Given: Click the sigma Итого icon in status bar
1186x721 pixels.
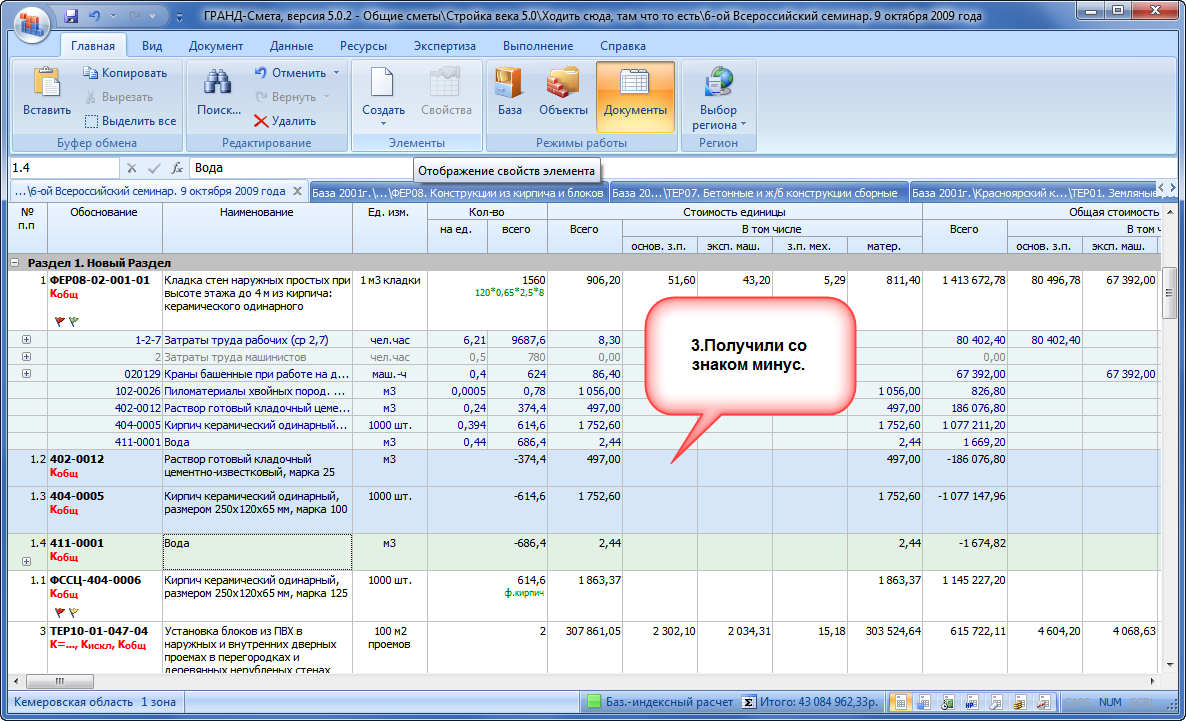Looking at the screenshot, I should point(748,702).
